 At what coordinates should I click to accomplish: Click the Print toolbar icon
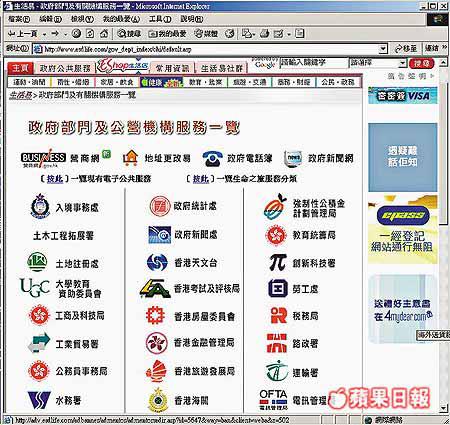click(x=265, y=33)
